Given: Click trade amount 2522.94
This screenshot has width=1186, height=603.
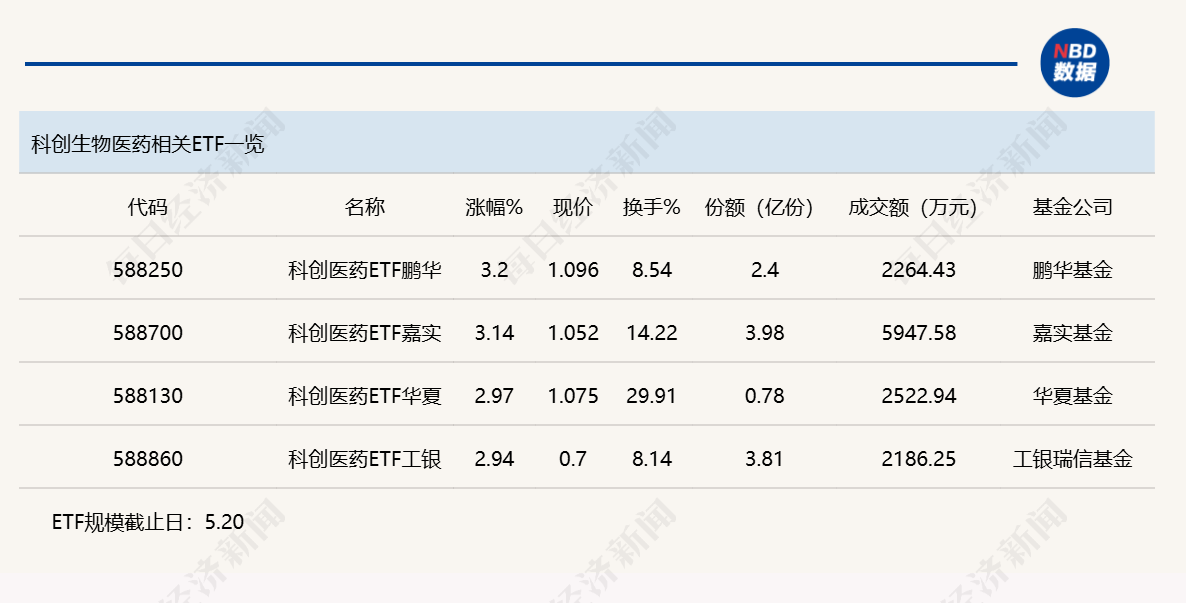Looking at the screenshot, I should [918, 396].
